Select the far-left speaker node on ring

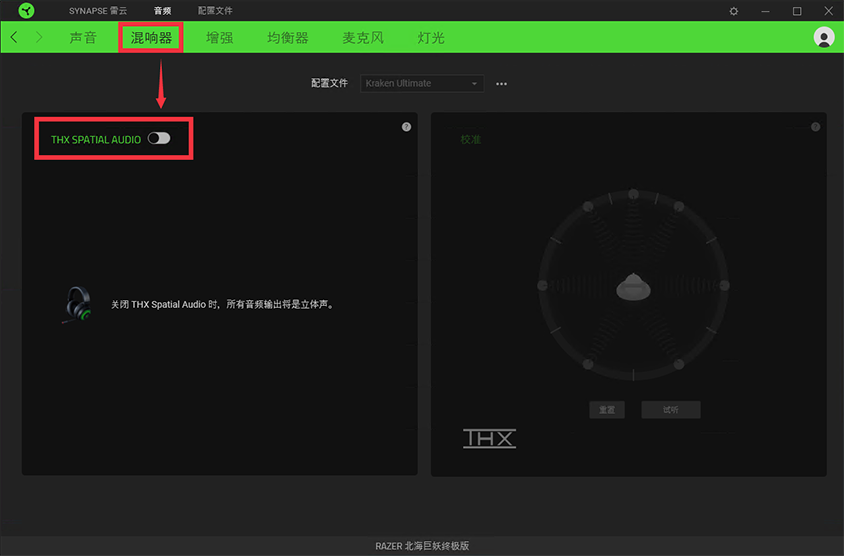543,285
